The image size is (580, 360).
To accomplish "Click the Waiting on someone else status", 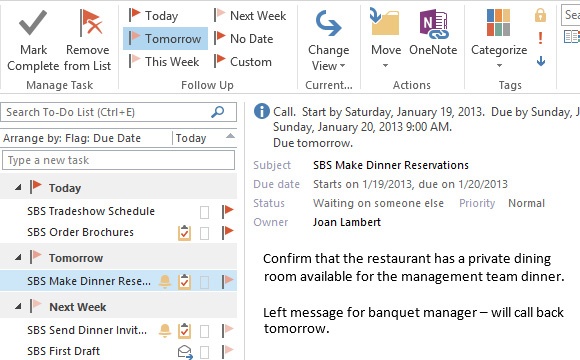I will [378, 203].
